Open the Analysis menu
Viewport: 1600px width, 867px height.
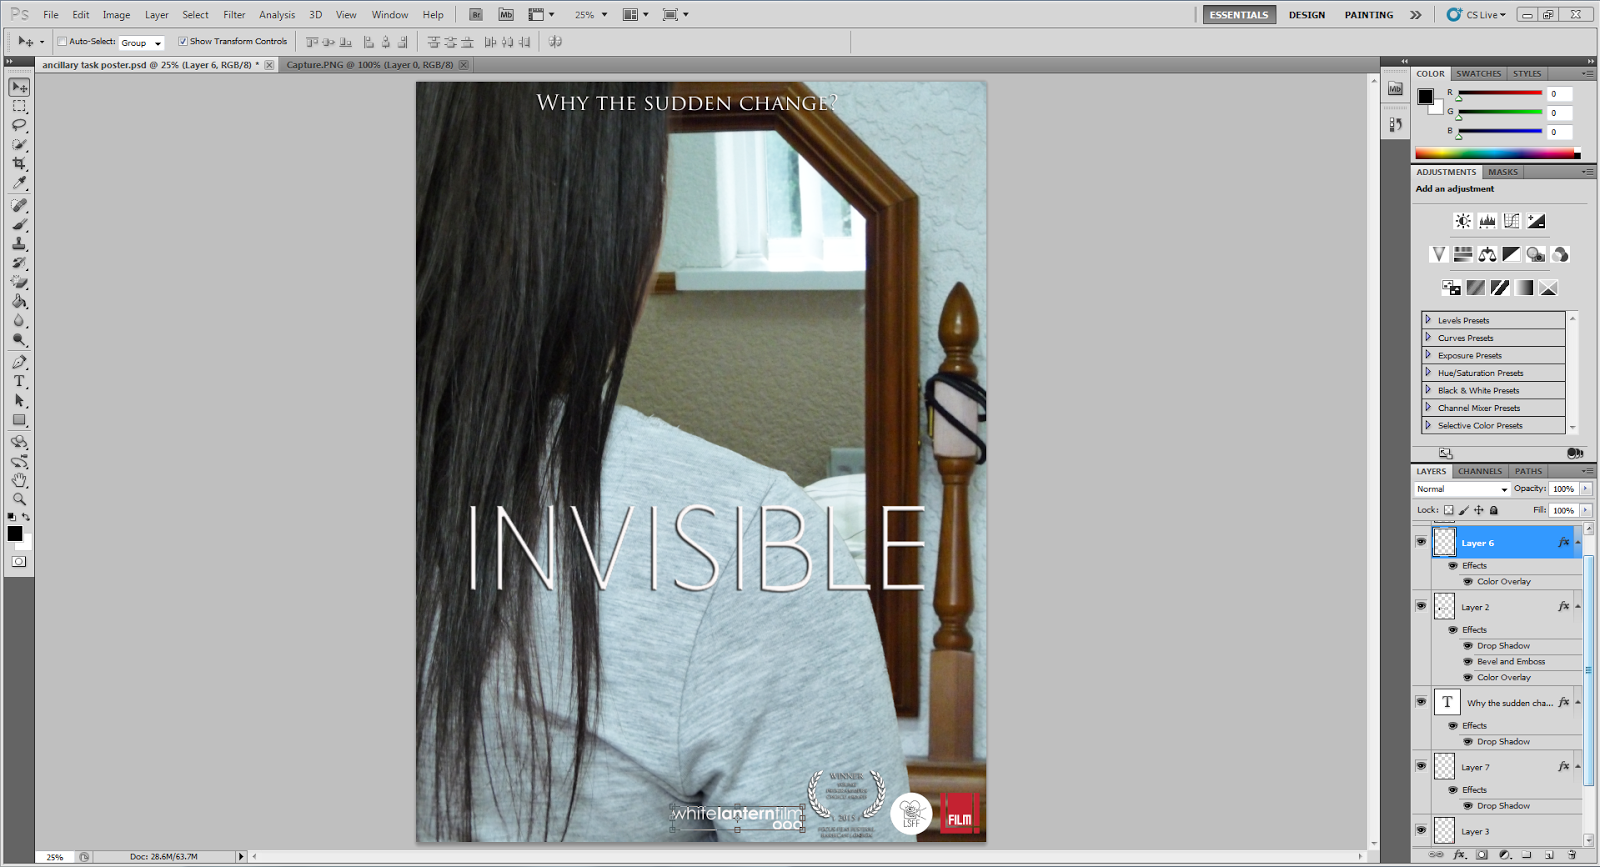(277, 15)
